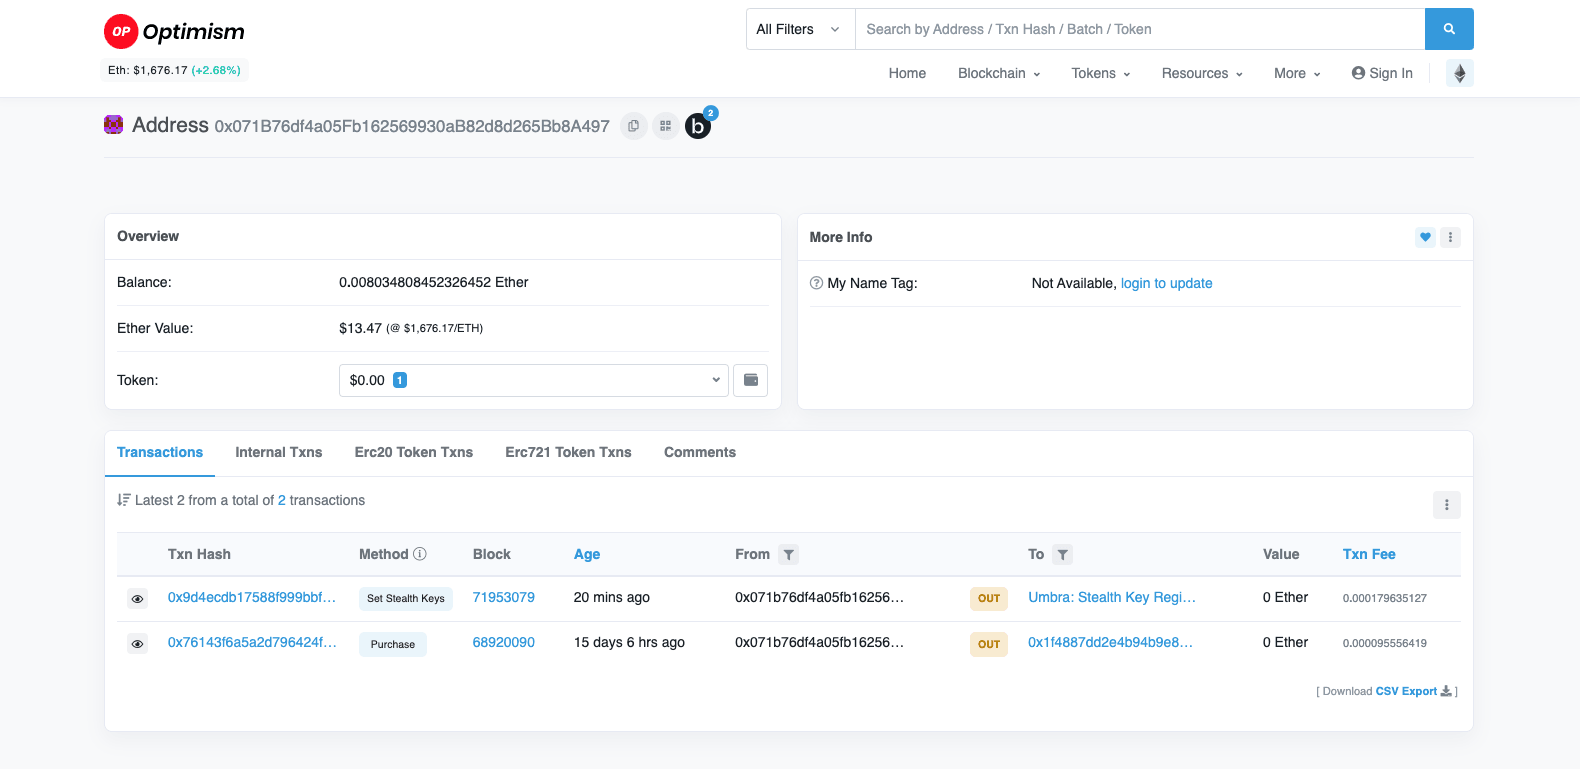Click Sign In link
The image size is (1580, 769).
[1382, 73]
